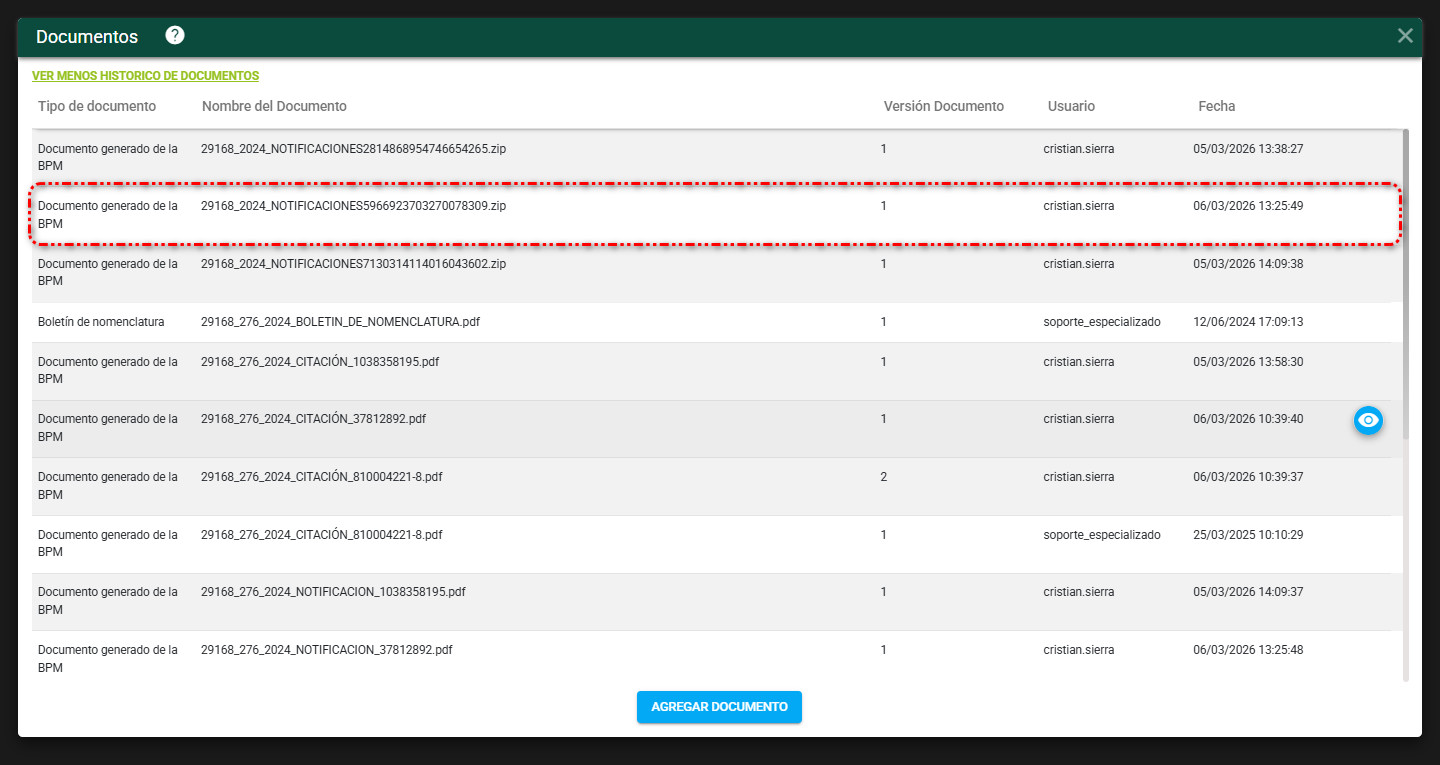The image size is (1440, 765).
Task: Click the eye icon to view CITACIÓN_37812892.pdf
Action: tap(1368, 421)
